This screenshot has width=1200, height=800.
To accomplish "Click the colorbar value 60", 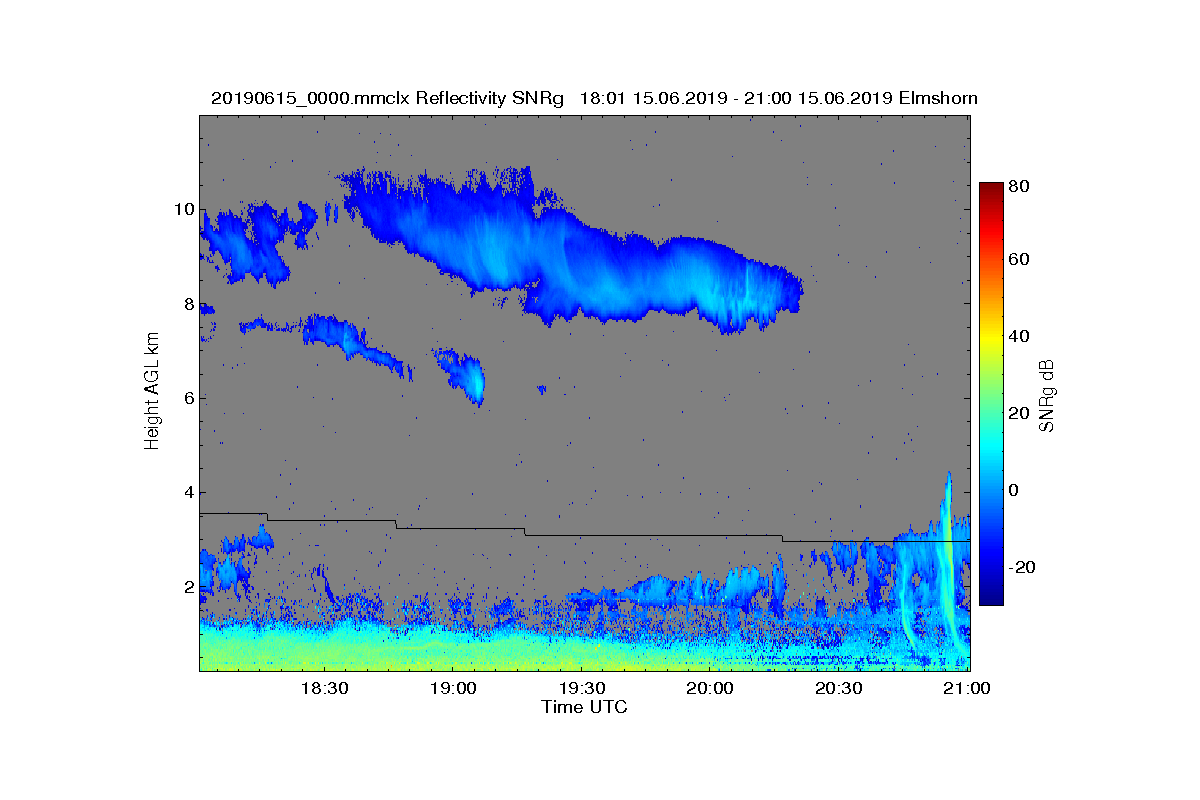I will tap(1020, 260).
